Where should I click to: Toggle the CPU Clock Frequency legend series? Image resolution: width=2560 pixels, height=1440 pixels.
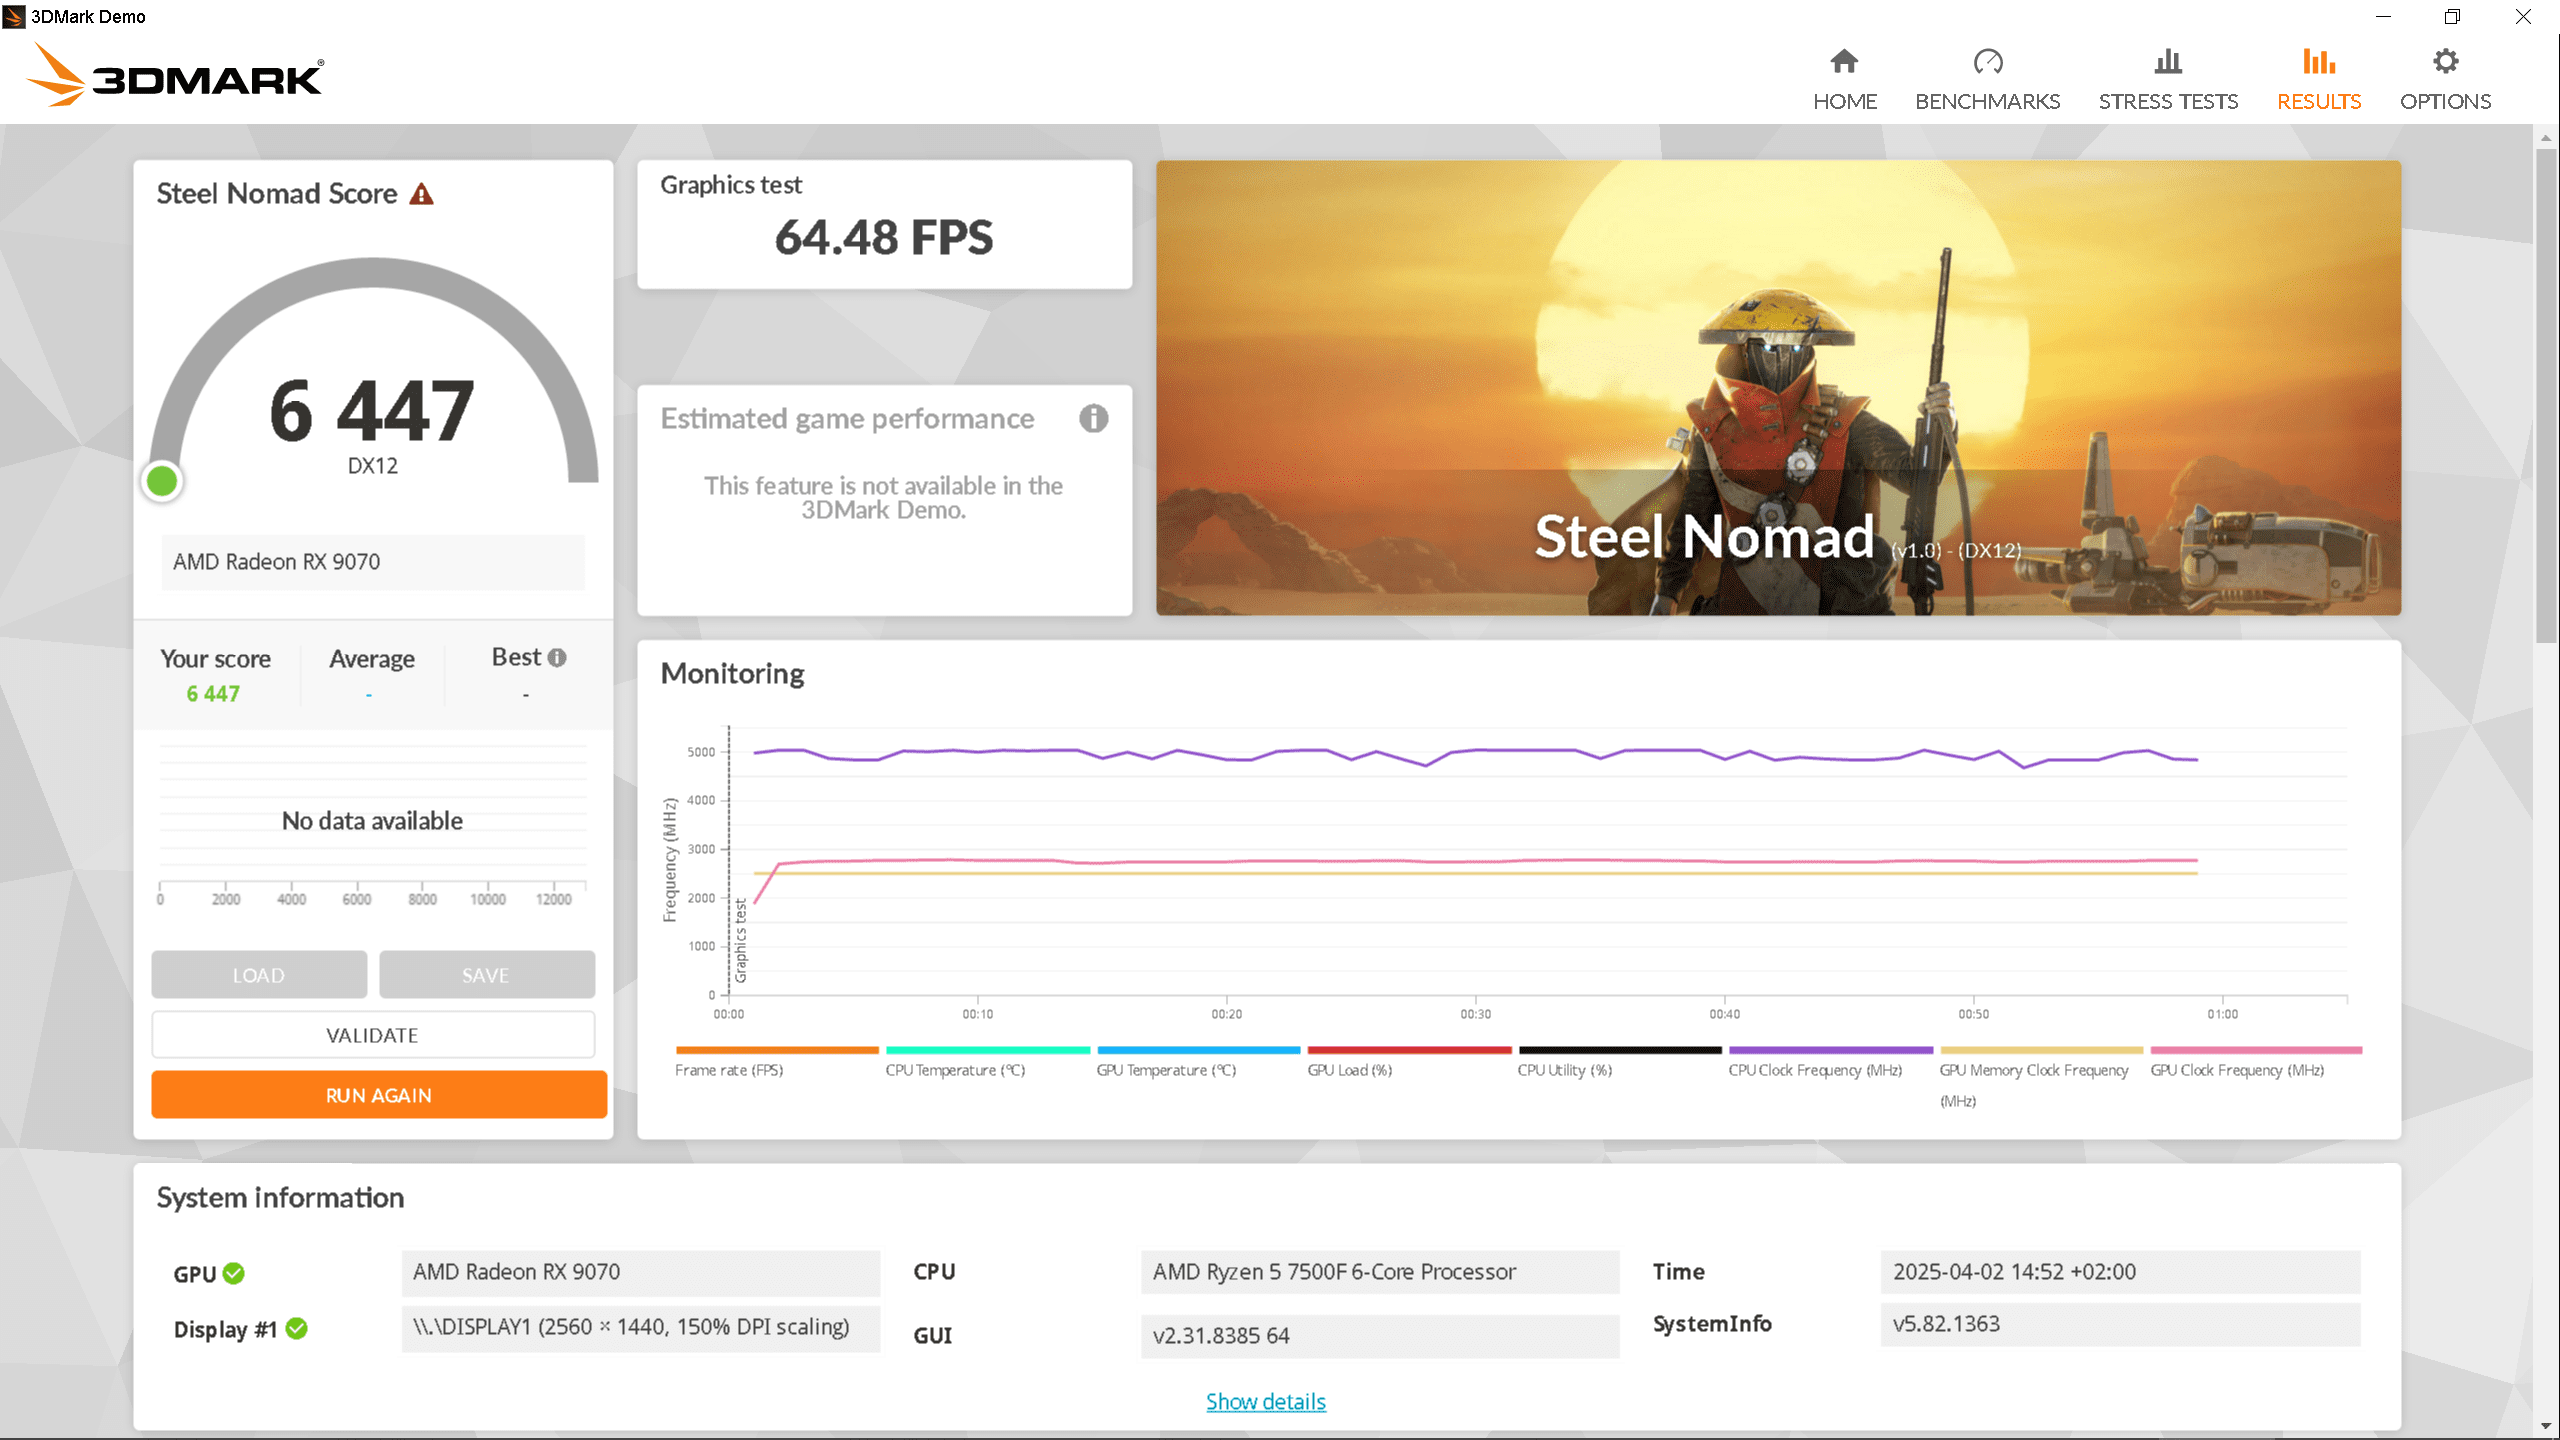tap(1815, 1070)
